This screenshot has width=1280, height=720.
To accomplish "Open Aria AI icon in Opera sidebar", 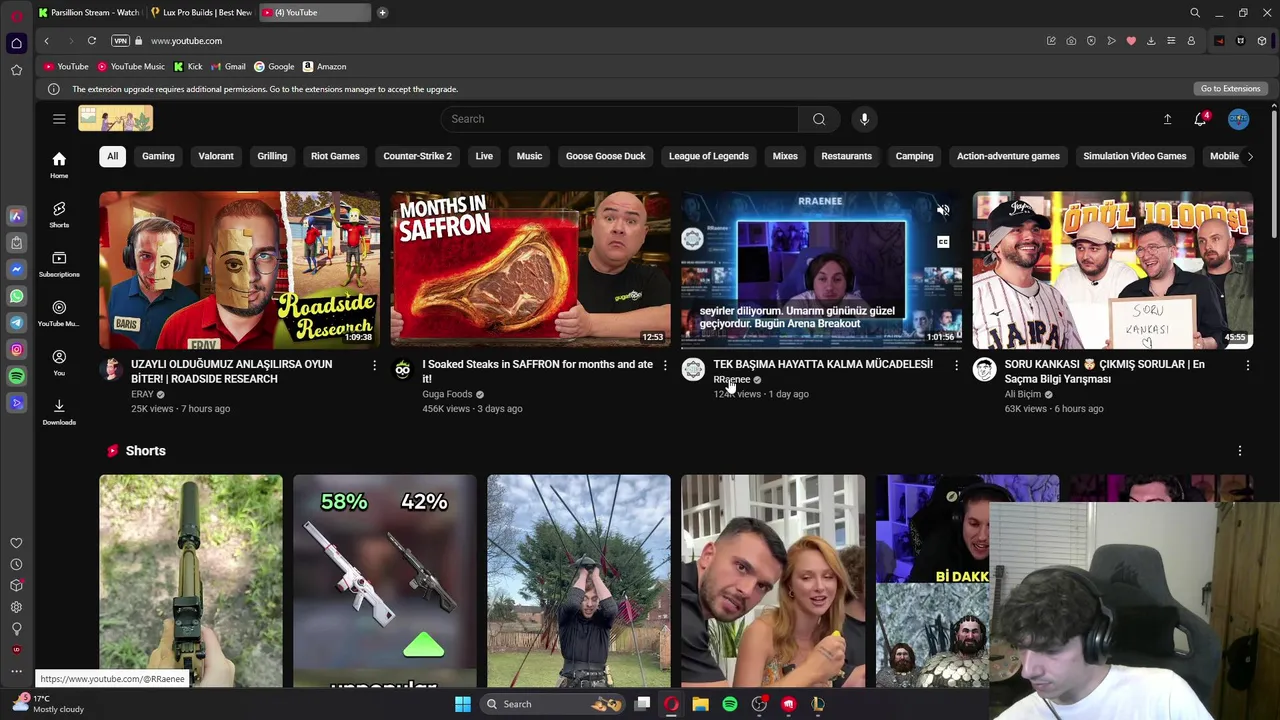I will (x=16, y=216).
